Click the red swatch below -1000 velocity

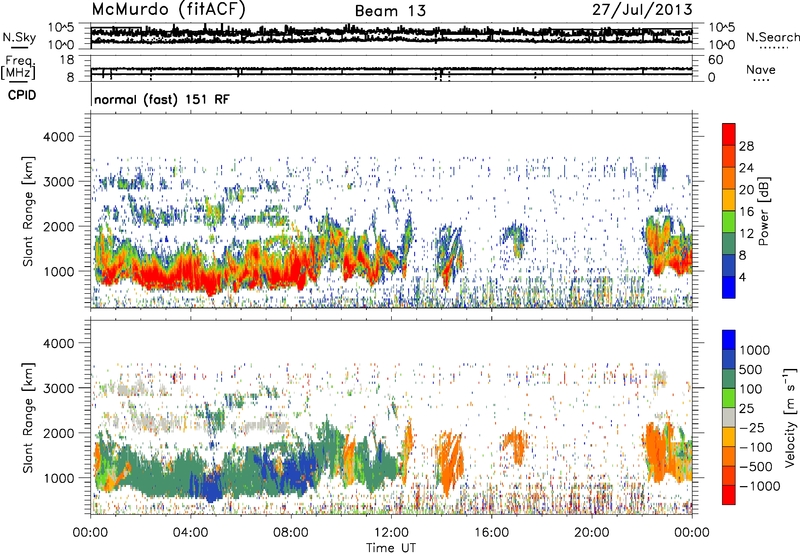point(729,495)
